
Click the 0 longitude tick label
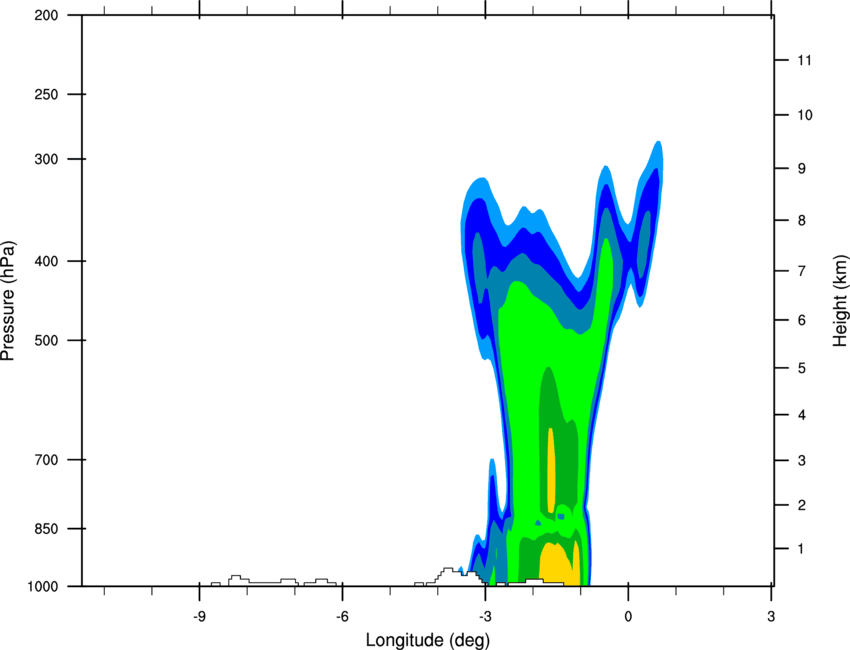(x=628, y=617)
